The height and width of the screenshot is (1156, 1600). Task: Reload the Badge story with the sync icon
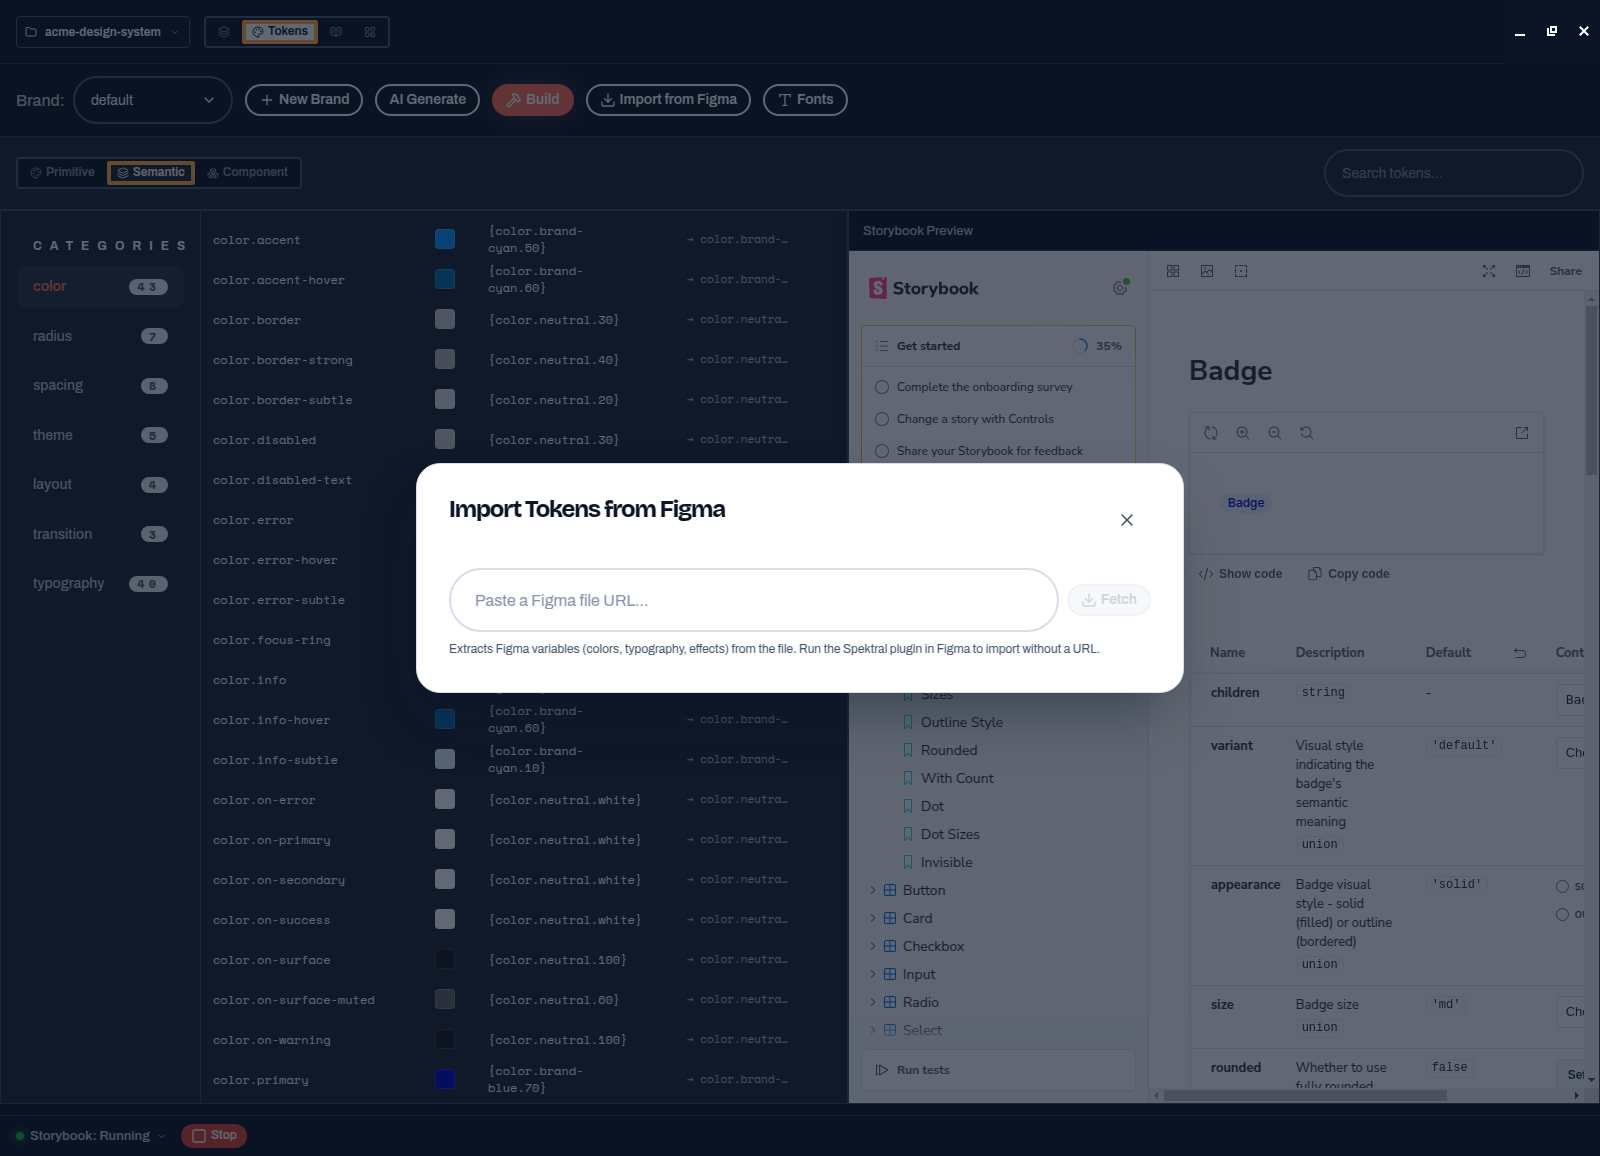coord(1211,433)
